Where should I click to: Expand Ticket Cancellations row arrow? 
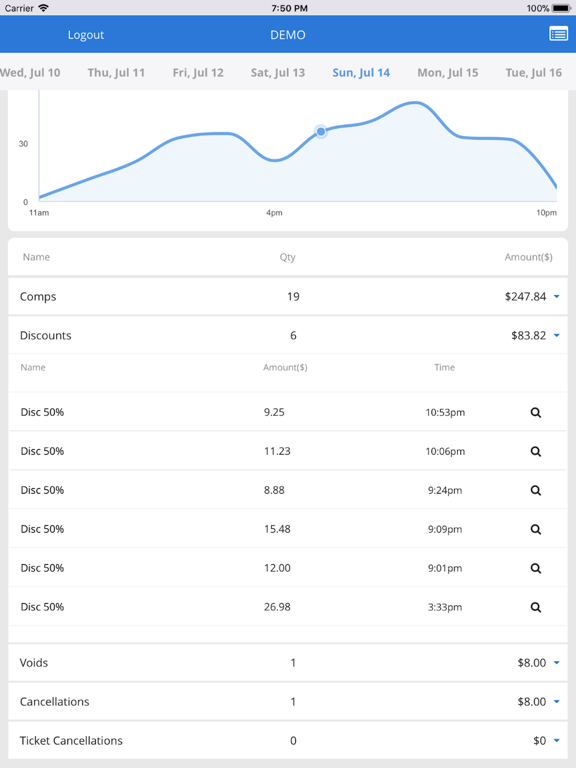556,741
